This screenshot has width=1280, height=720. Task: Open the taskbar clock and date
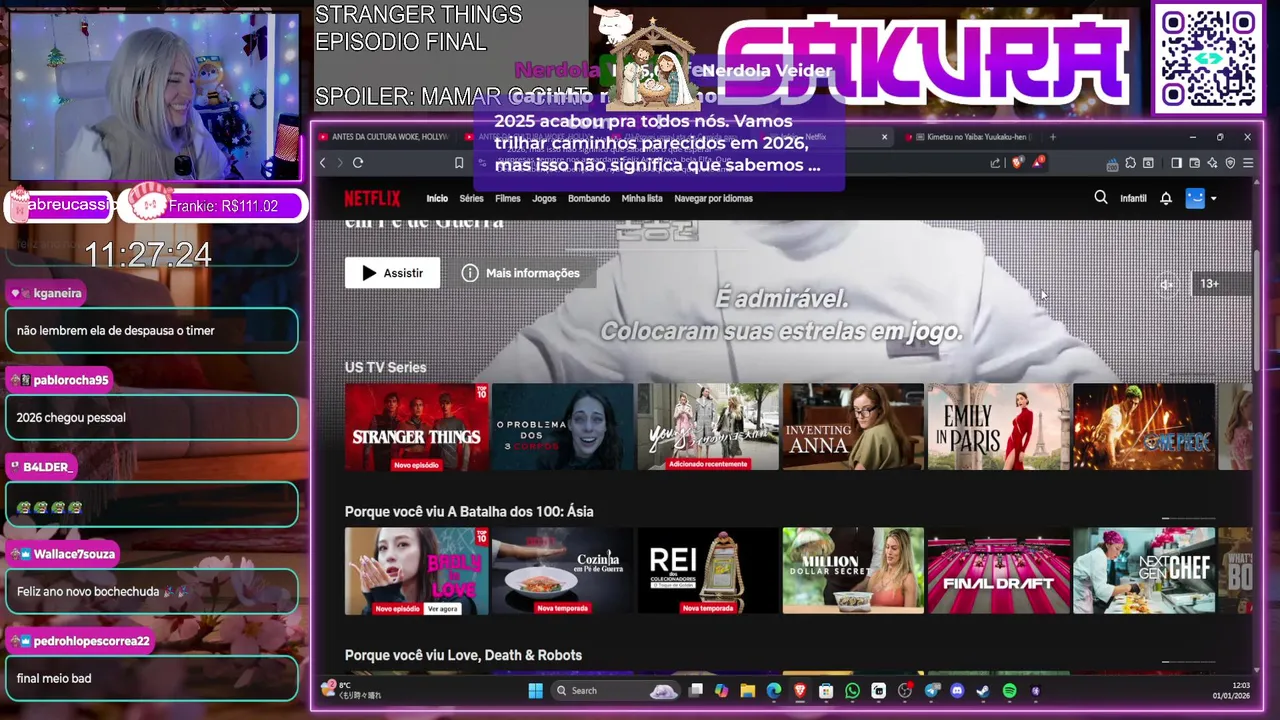(x=1232, y=691)
